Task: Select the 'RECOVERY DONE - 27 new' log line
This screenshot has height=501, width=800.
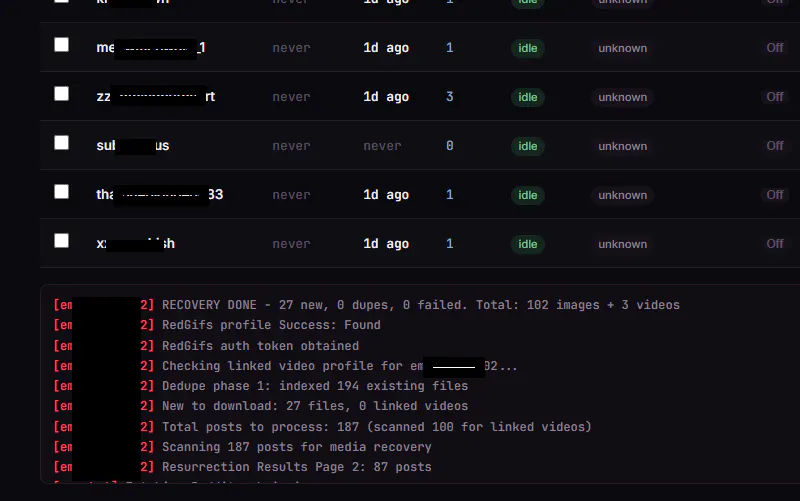Action: click(x=366, y=305)
